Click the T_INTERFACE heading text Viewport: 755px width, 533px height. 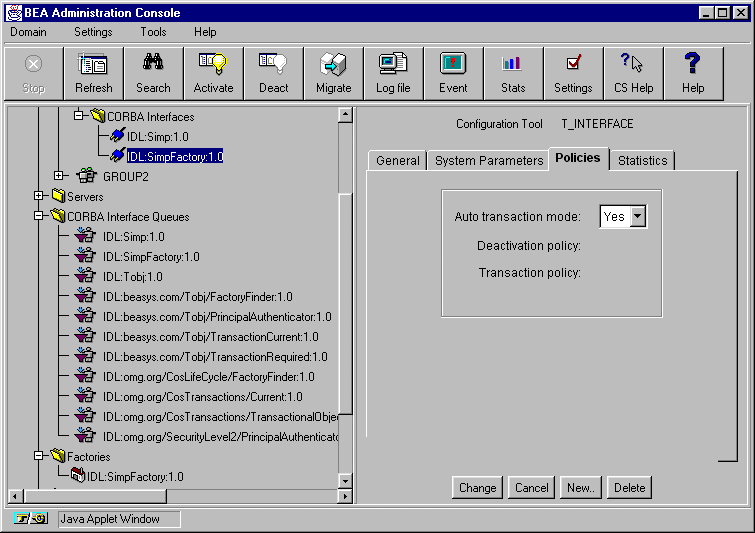pyautogui.click(x=597, y=124)
